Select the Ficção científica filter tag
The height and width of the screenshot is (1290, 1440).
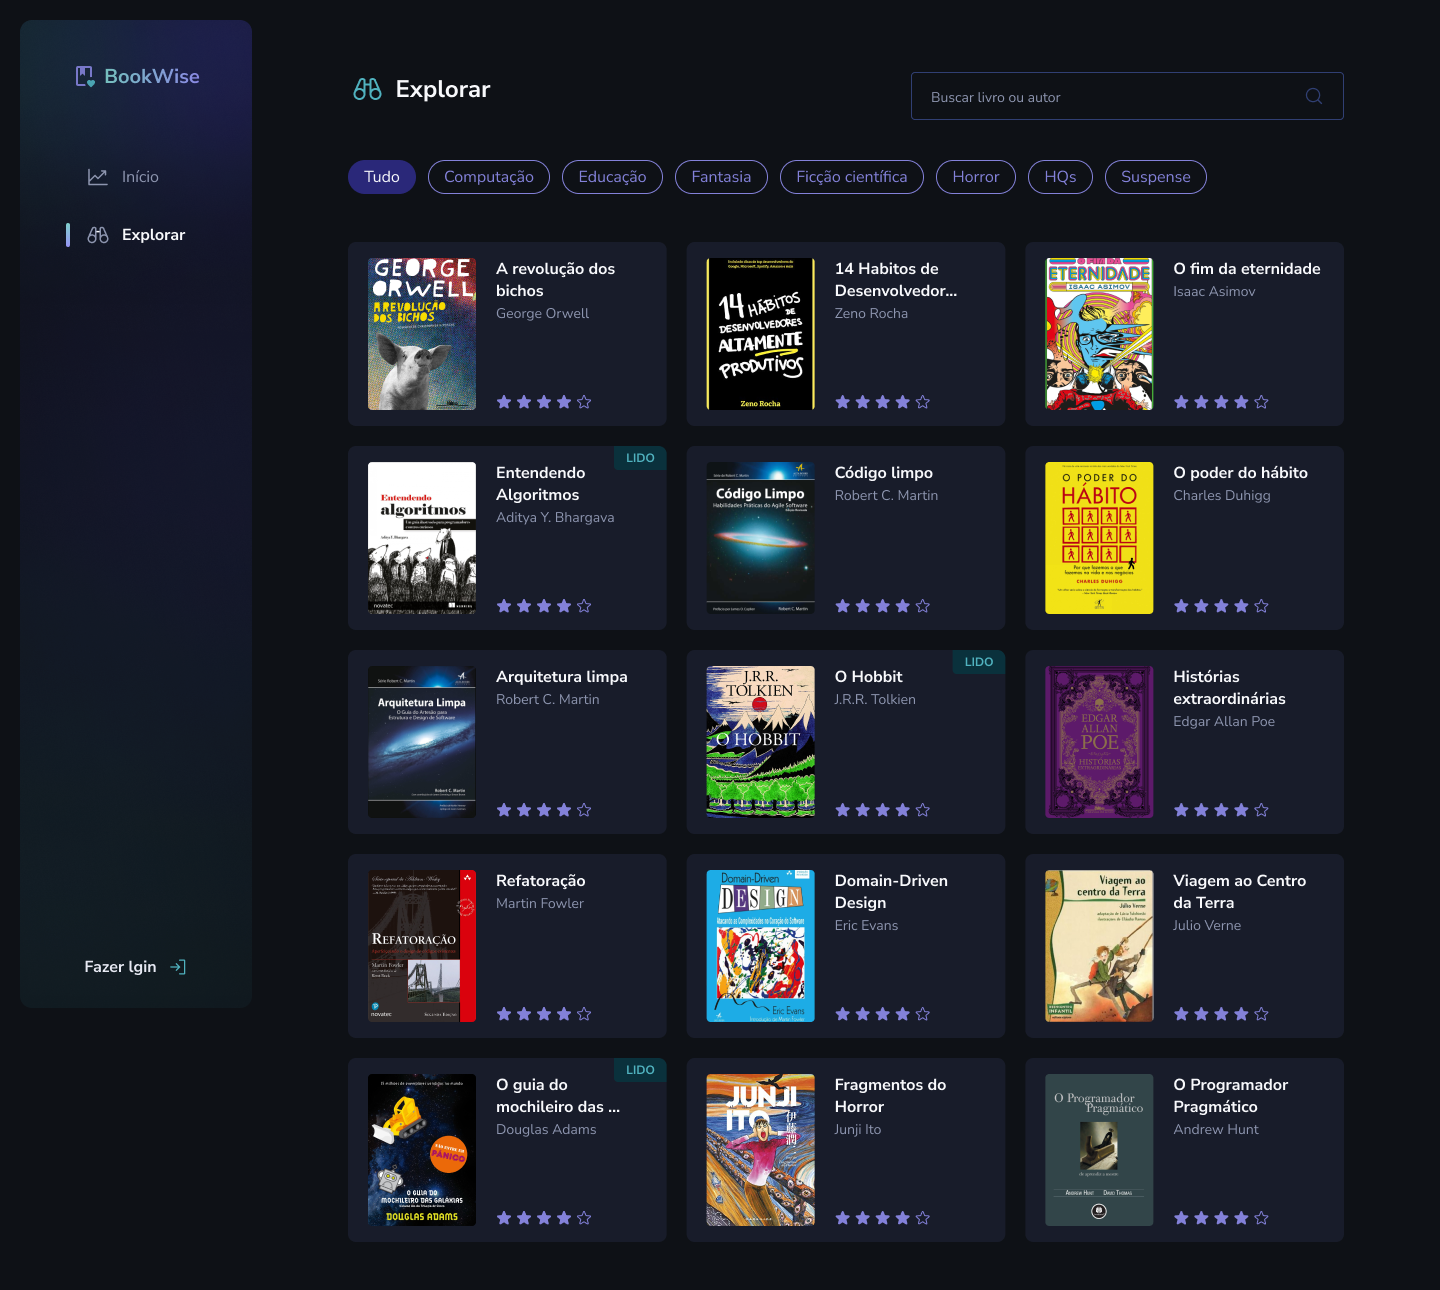point(852,177)
